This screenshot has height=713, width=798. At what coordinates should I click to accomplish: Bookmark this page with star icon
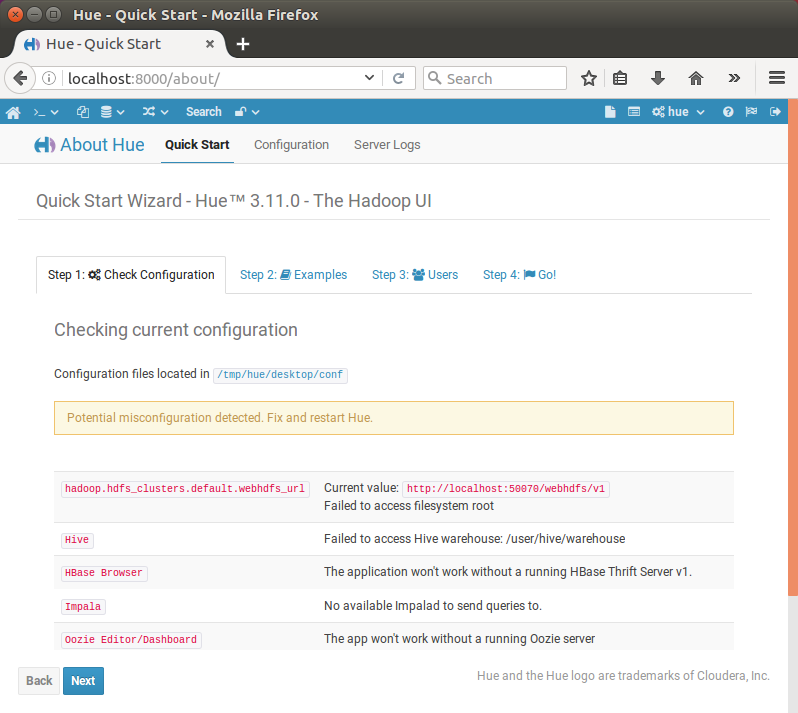(x=588, y=78)
